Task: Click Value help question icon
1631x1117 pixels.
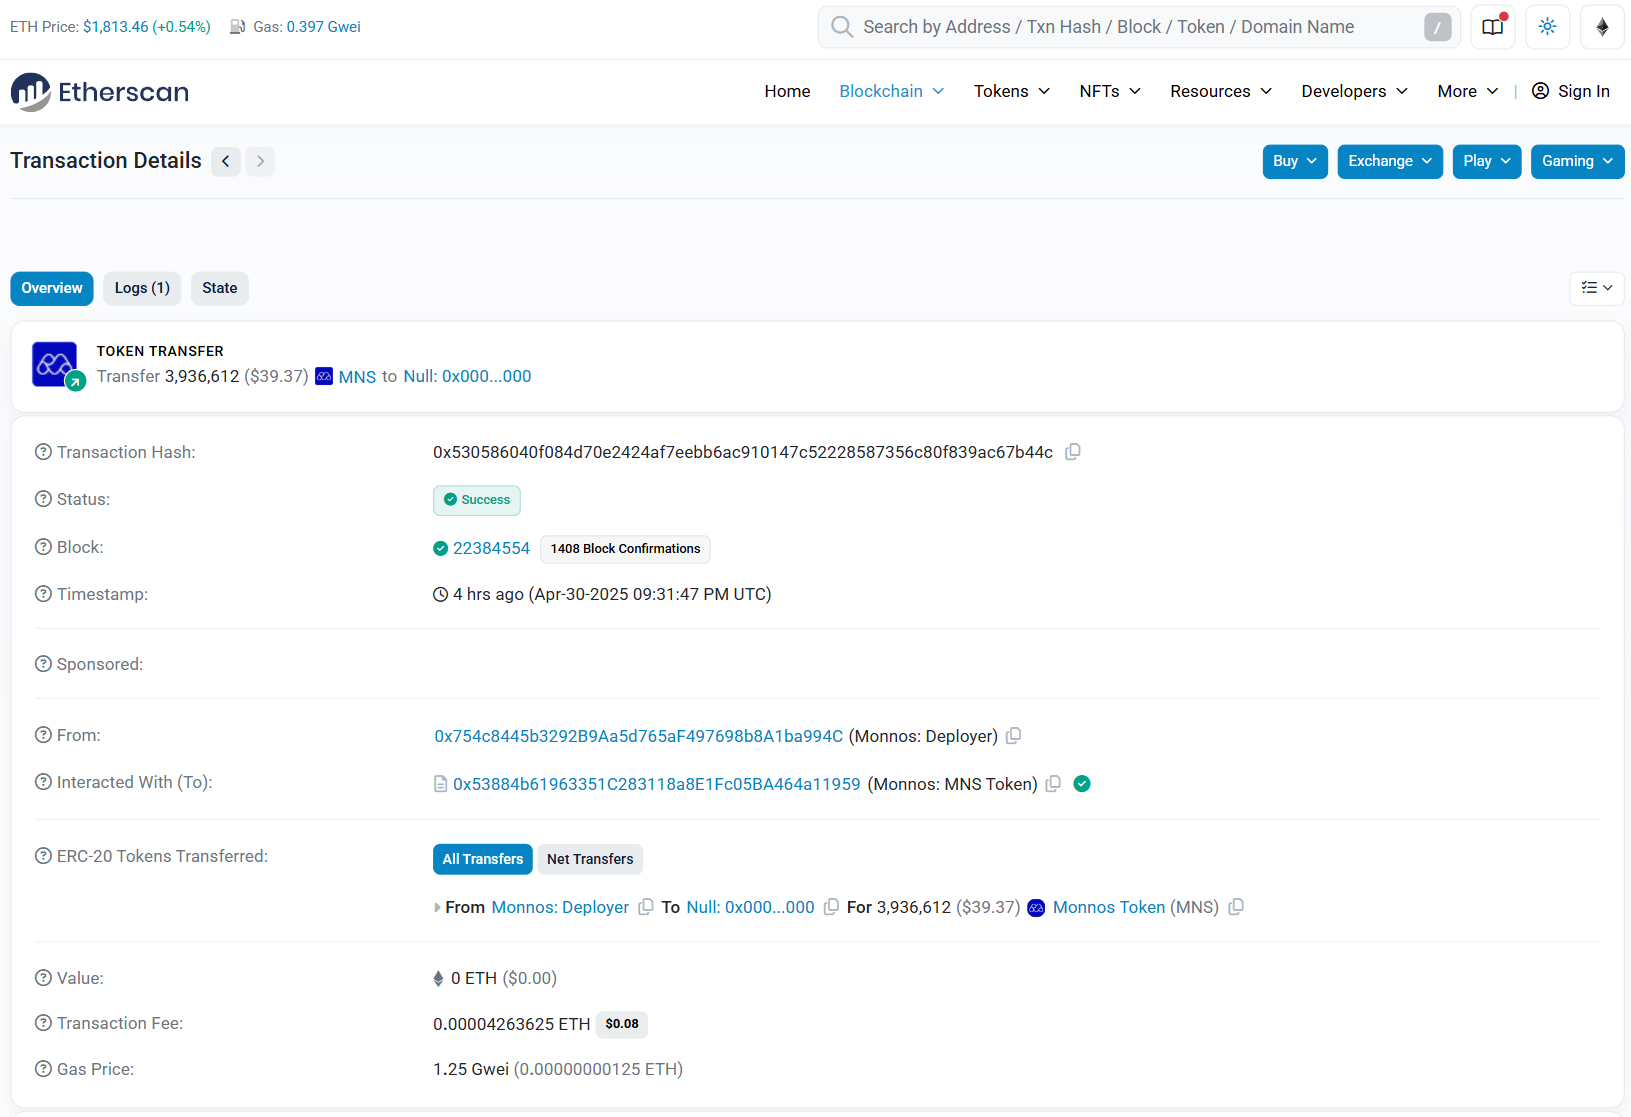Action: pyautogui.click(x=43, y=978)
